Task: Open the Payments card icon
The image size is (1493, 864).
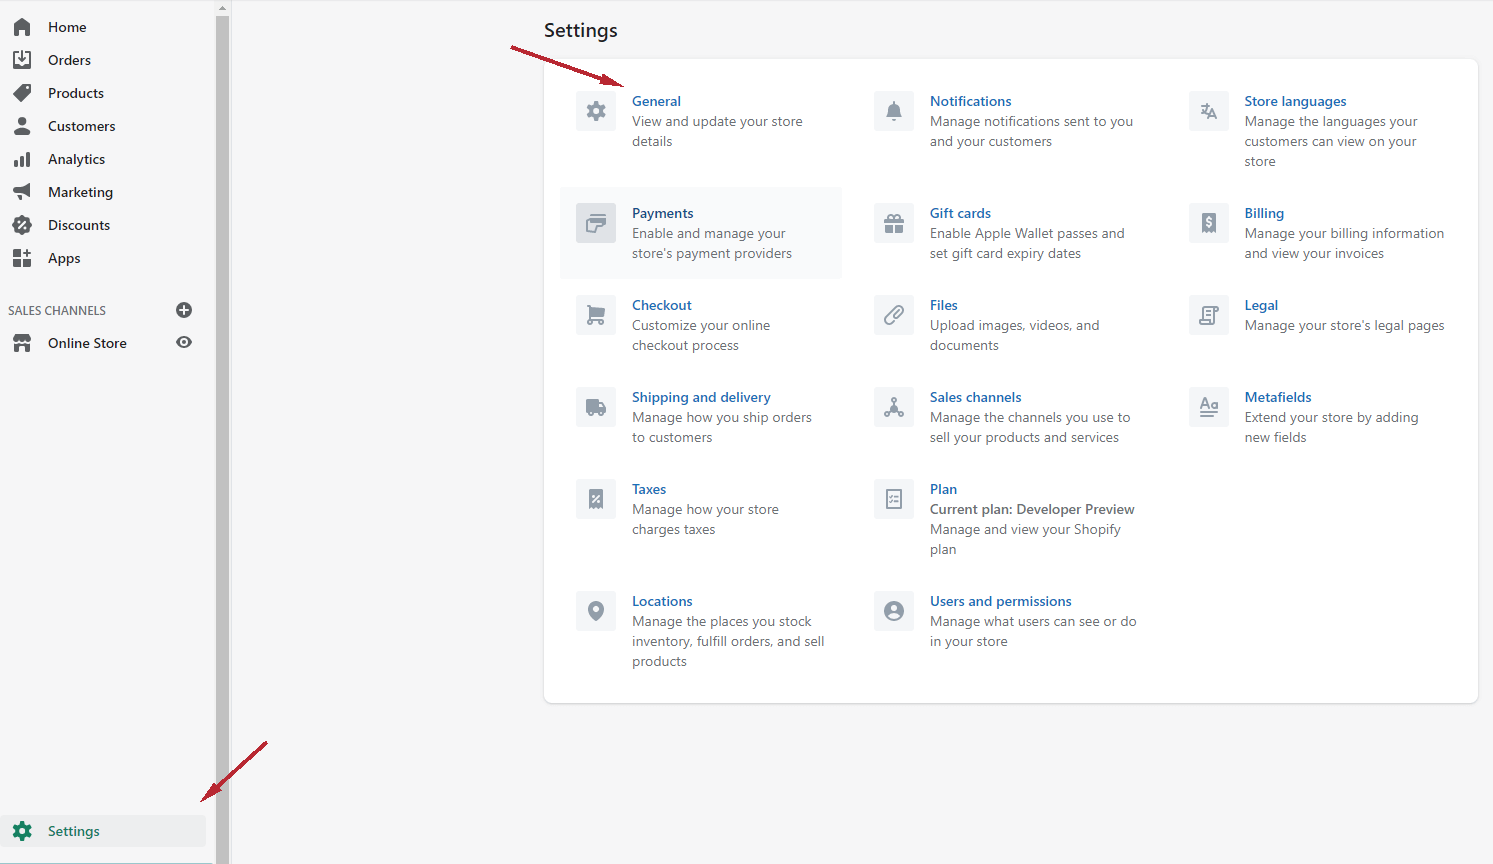Action: 596,223
